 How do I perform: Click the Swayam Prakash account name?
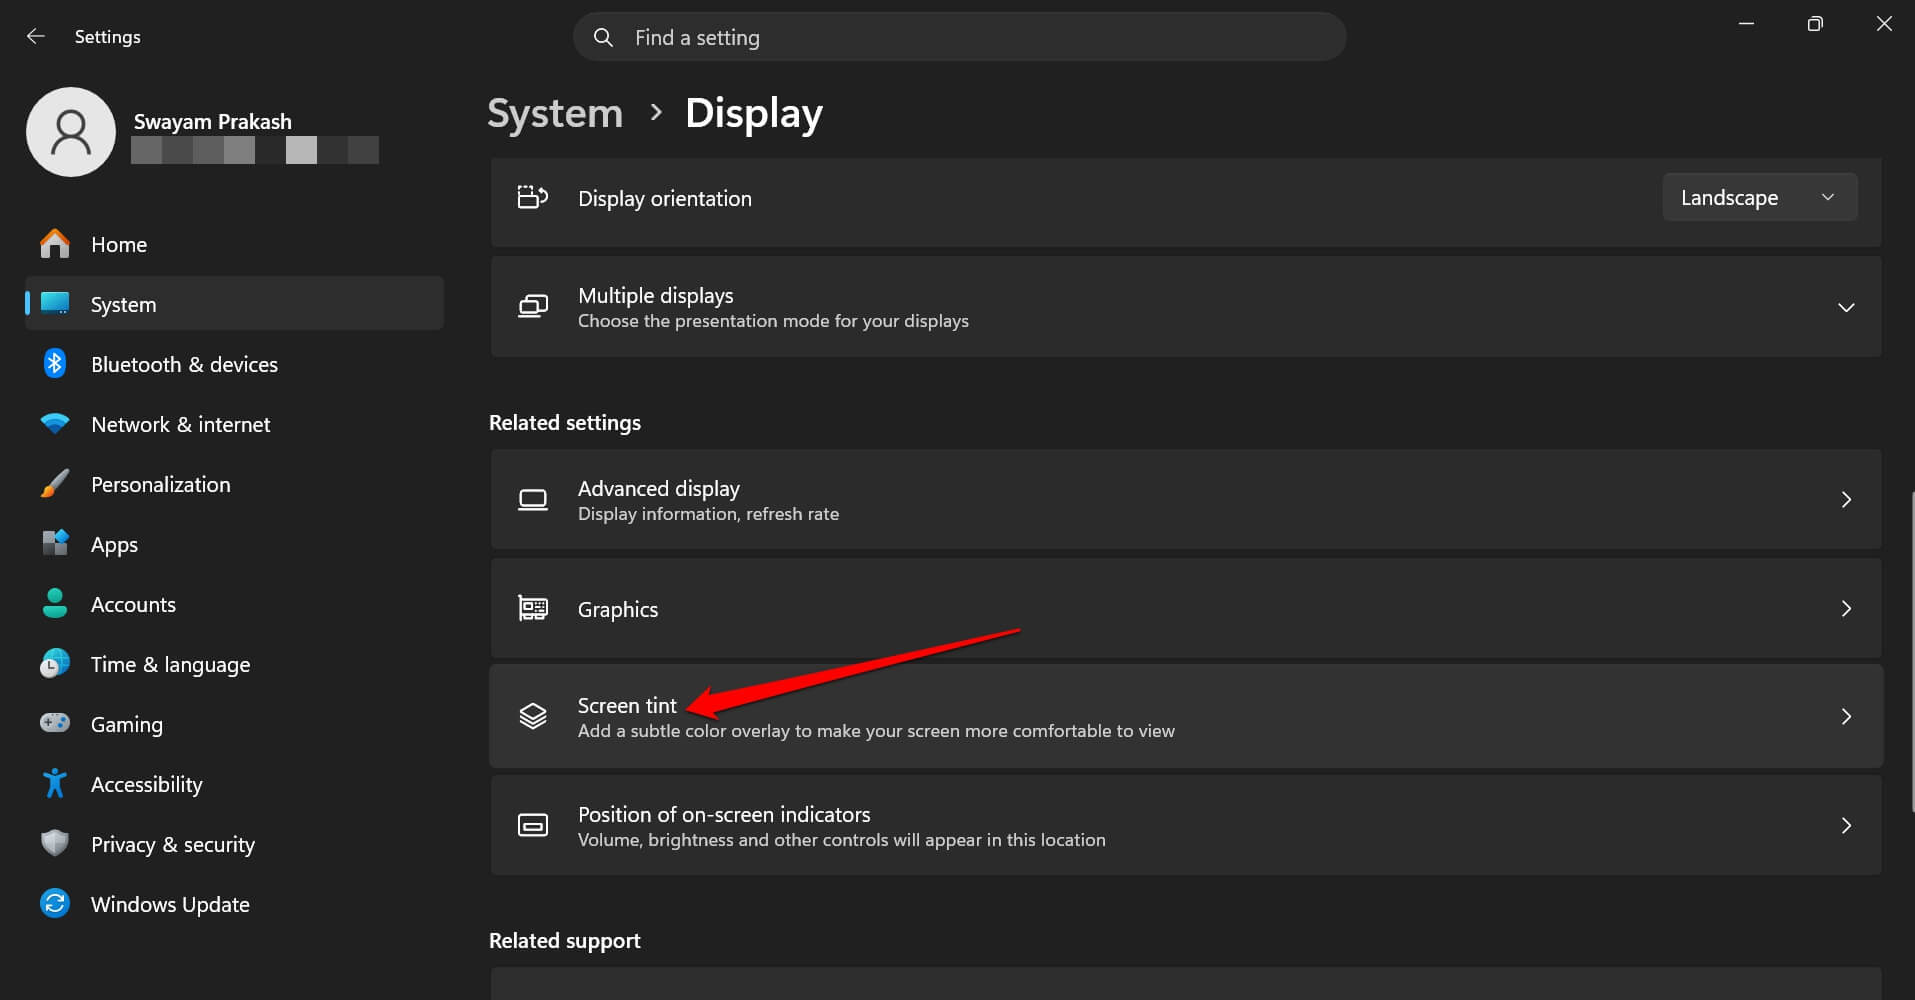[x=213, y=121]
